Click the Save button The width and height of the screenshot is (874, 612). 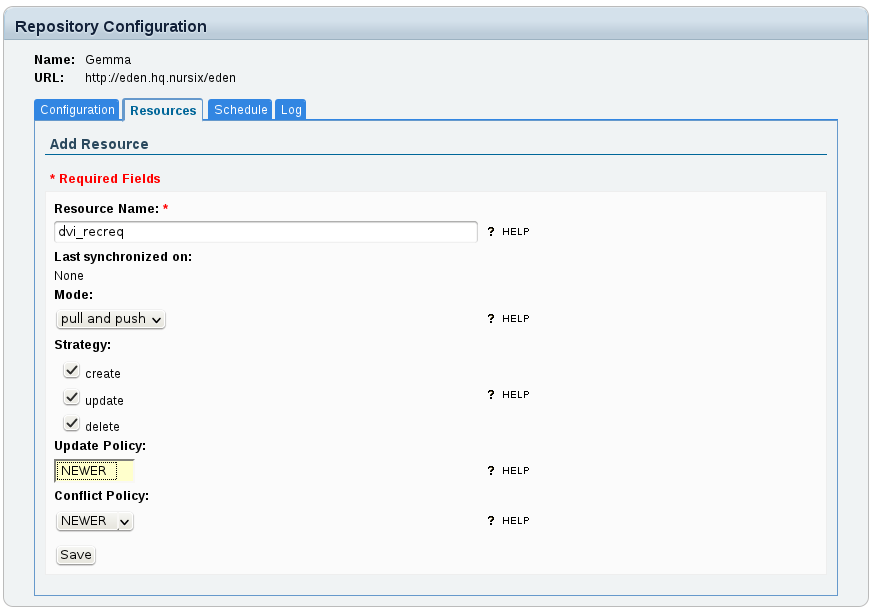pyautogui.click(x=75, y=555)
